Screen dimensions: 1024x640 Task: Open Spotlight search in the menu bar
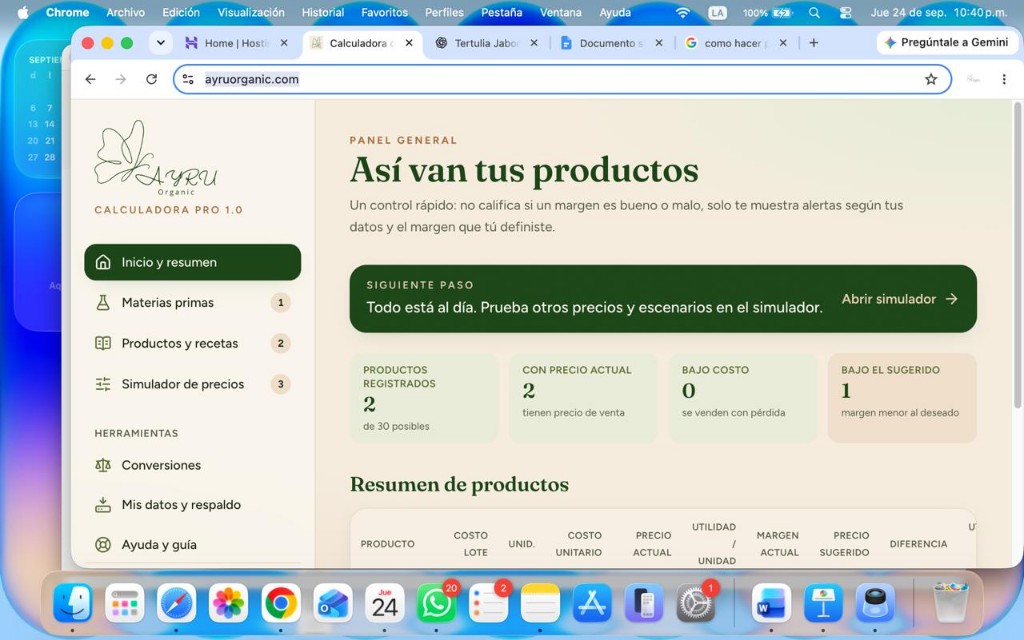(x=814, y=12)
